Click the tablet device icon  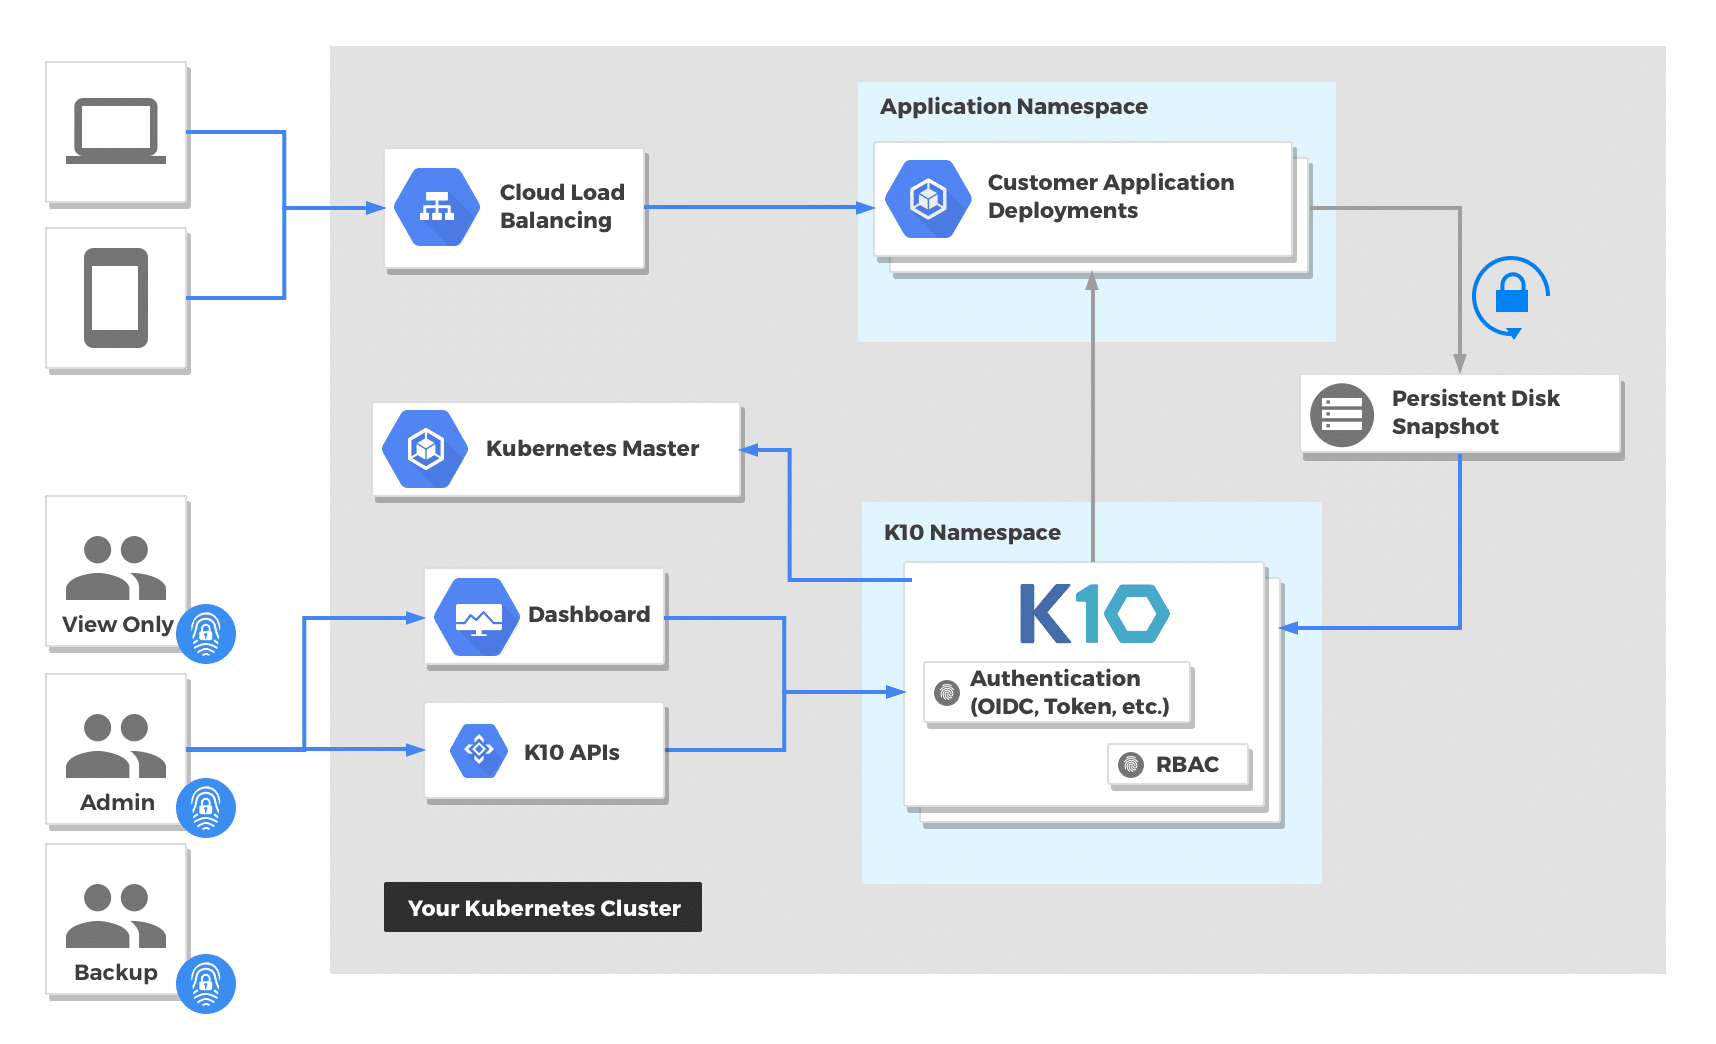tap(116, 298)
